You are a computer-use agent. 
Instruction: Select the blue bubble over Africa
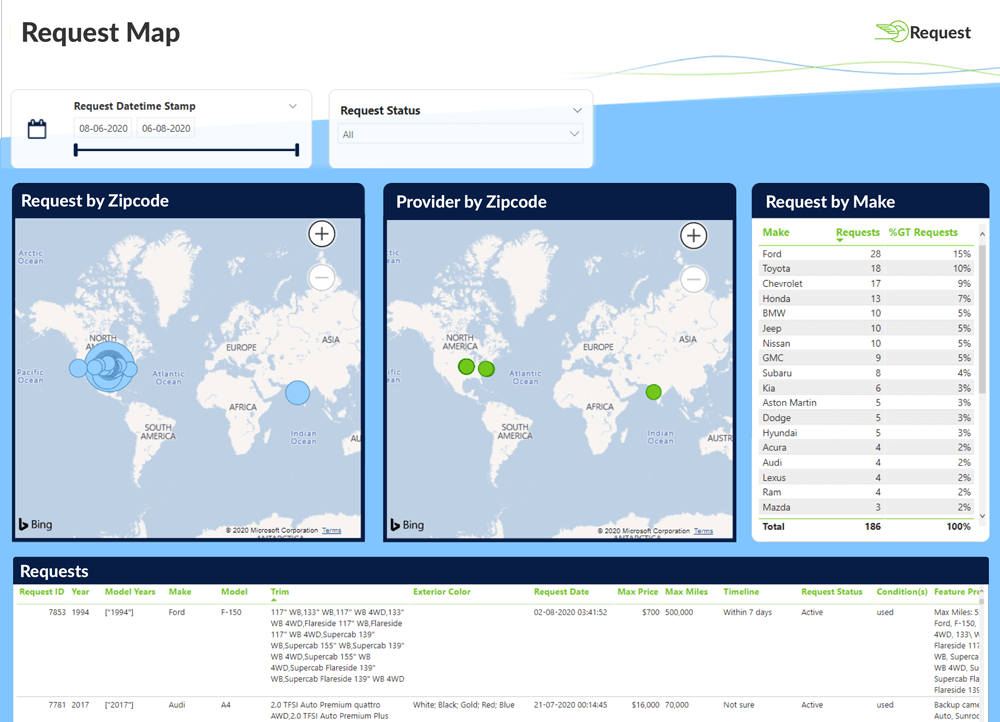pyautogui.click(x=297, y=393)
